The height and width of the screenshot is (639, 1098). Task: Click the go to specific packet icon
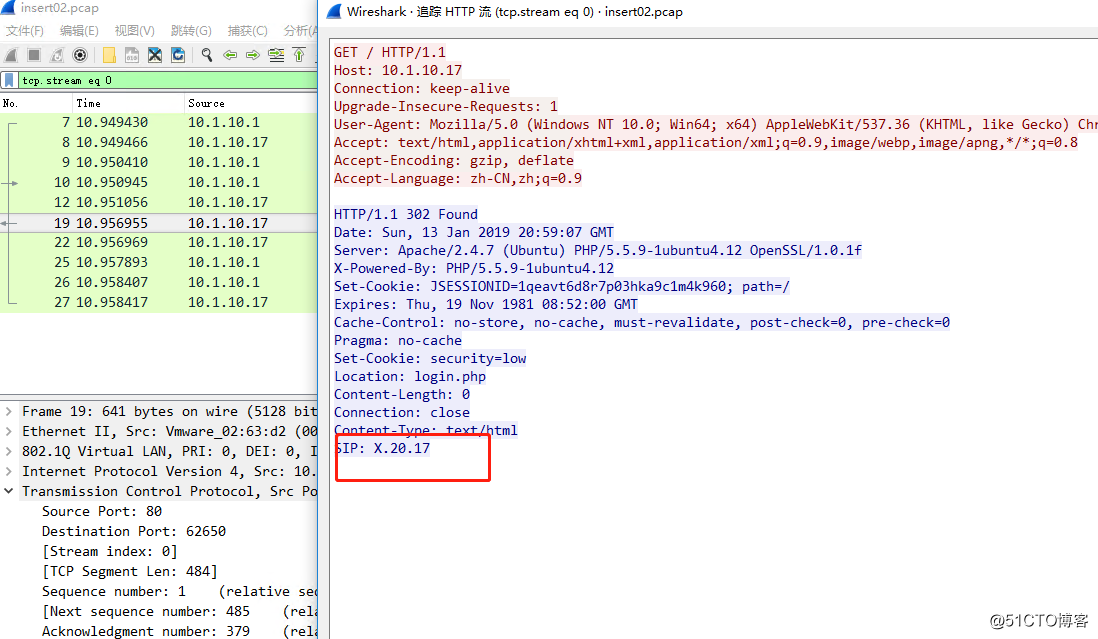pyautogui.click(x=277, y=55)
